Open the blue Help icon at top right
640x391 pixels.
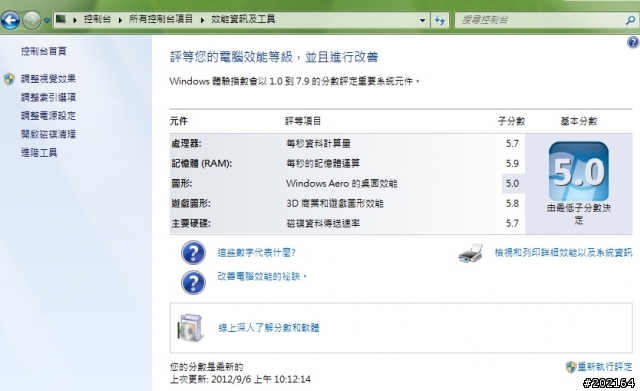[x=633, y=42]
